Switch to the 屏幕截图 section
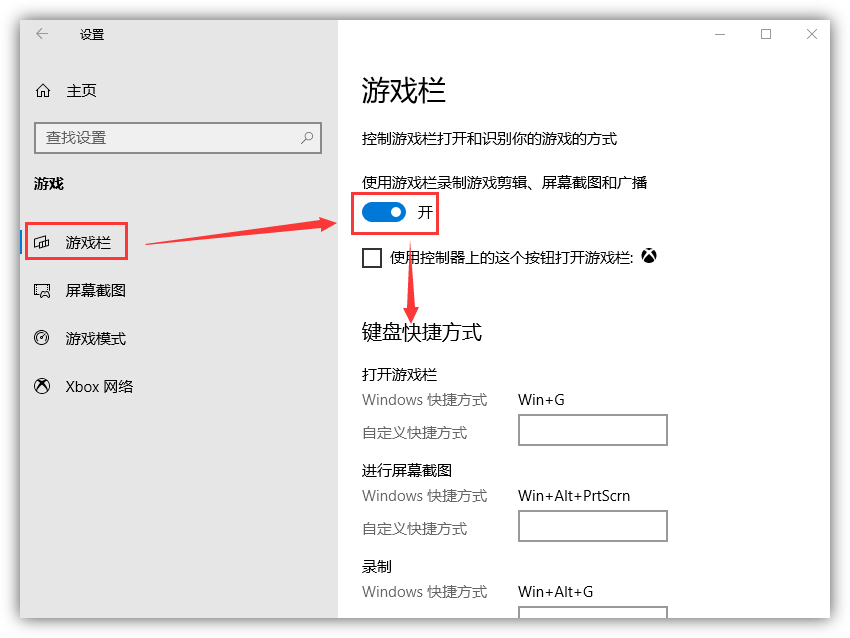850x638 pixels. pos(95,290)
